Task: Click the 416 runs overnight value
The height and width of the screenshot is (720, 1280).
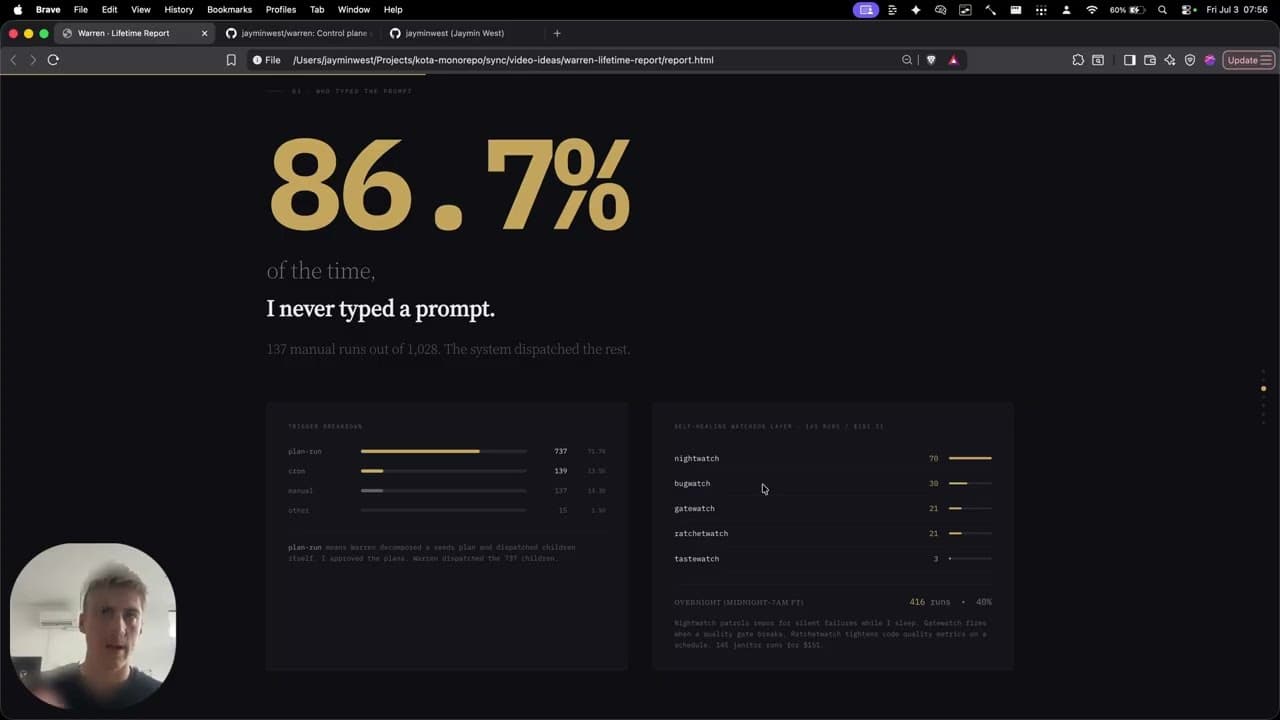Action: coord(930,602)
